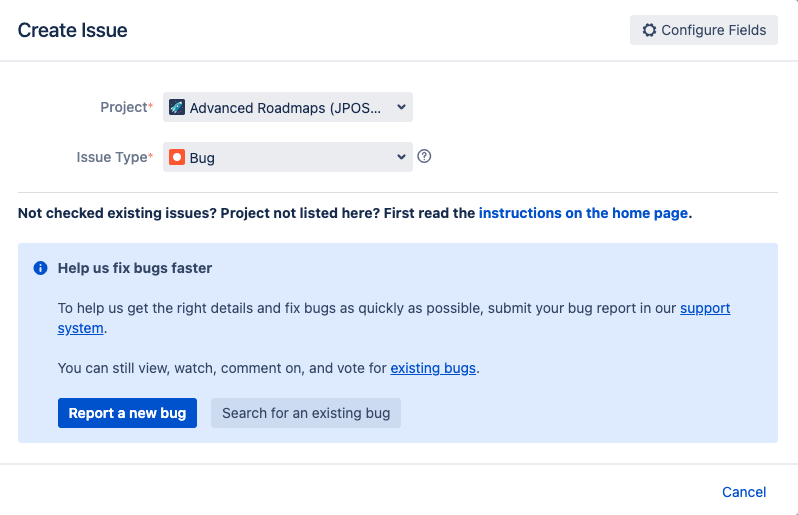This screenshot has height=515, width=798.
Task: Expand the Issue Type dropdown chevron
Action: pyautogui.click(x=402, y=157)
